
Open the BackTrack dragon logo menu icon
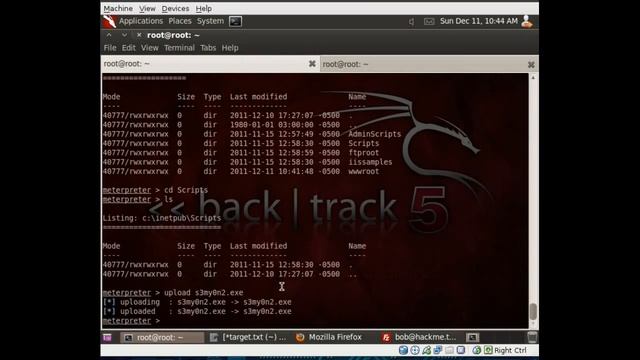pyautogui.click(x=109, y=22)
